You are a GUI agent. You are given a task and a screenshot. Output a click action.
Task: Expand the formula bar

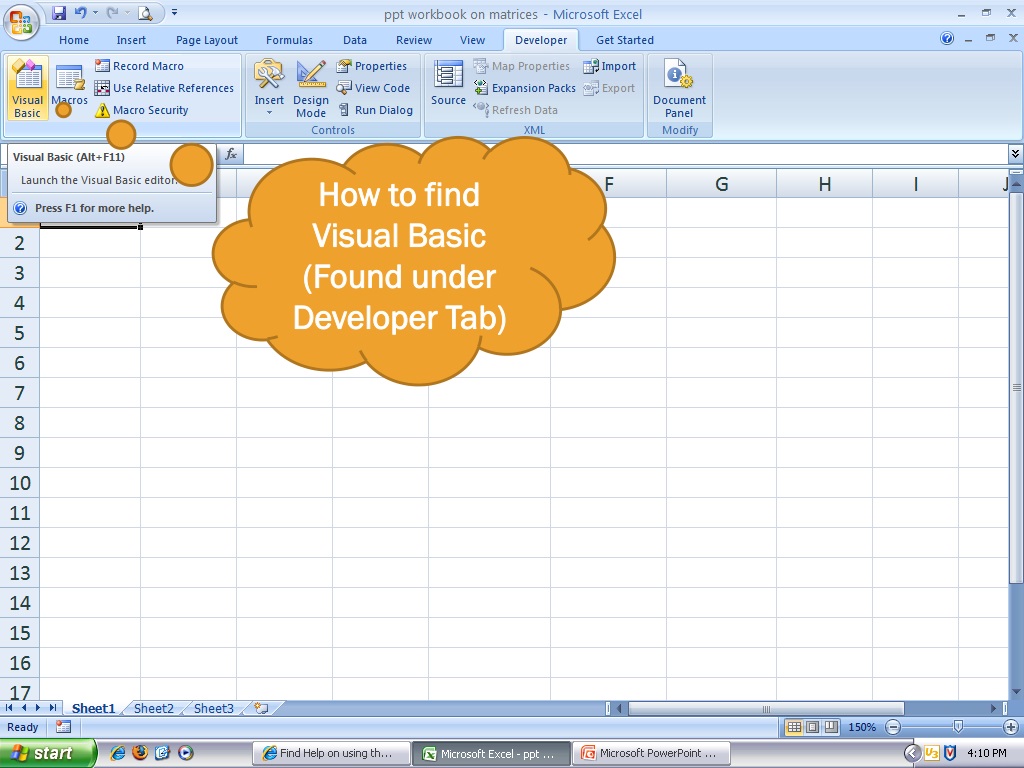pos(1015,154)
